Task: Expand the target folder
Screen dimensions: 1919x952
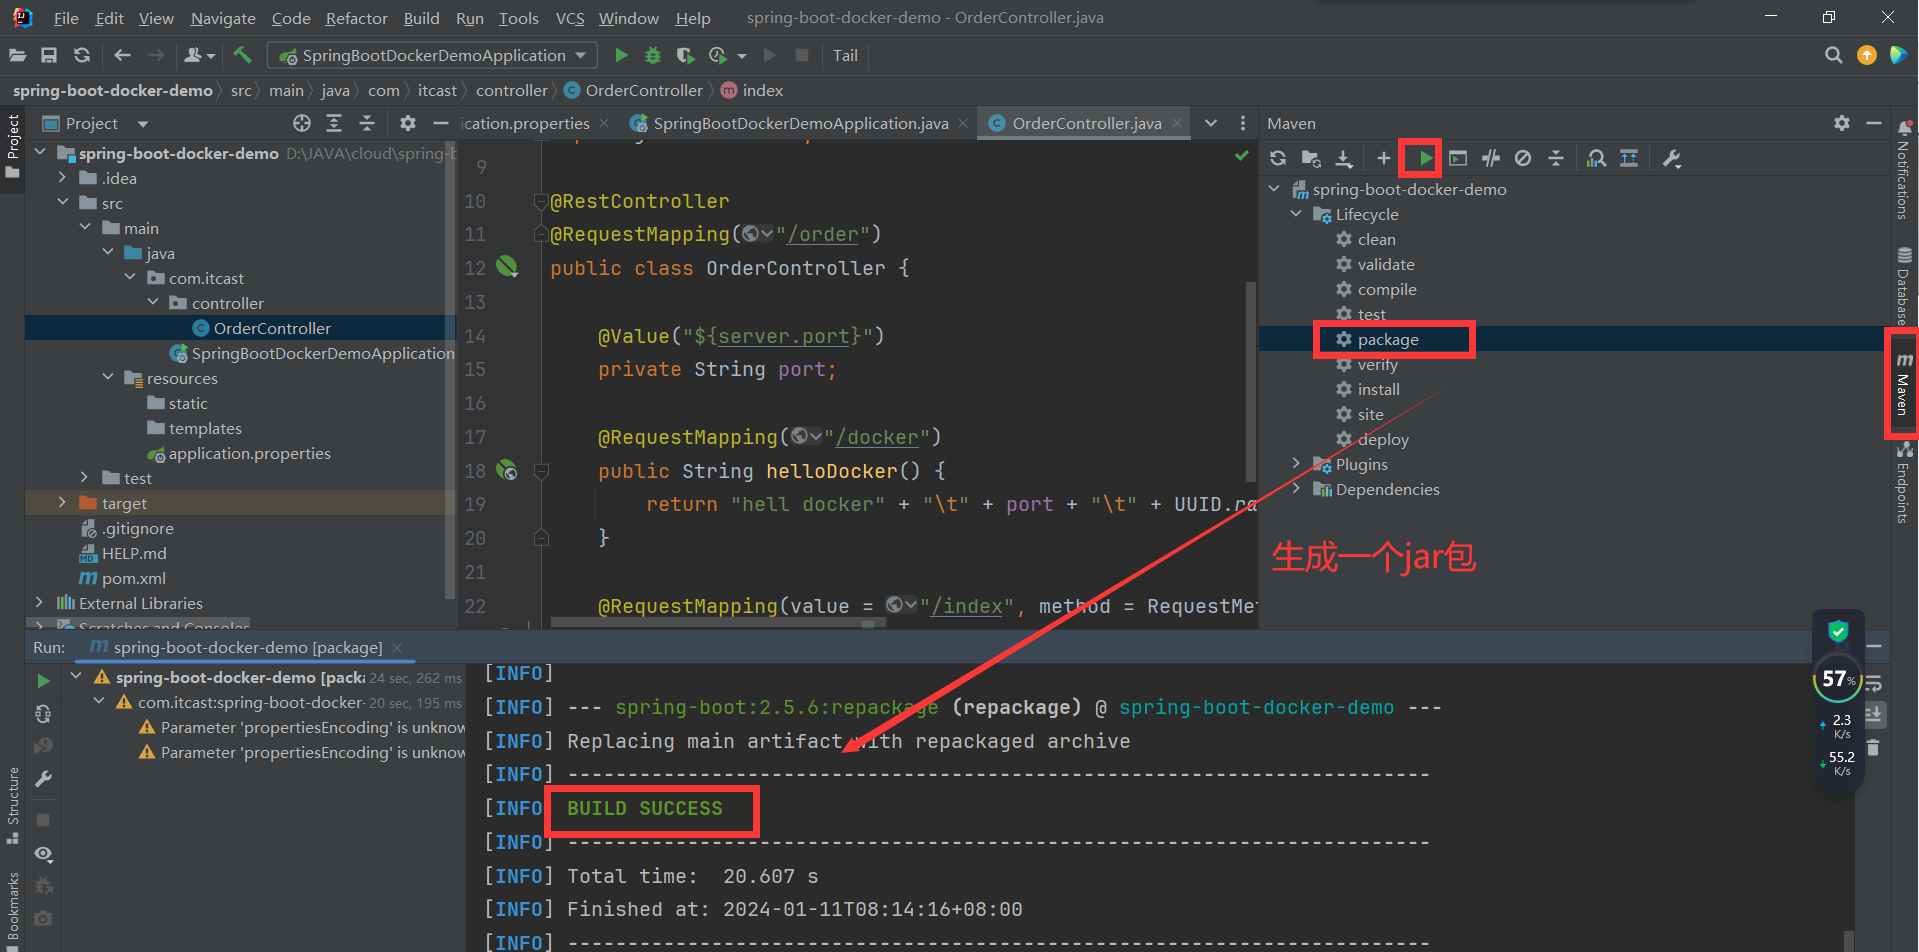Action: coord(62,503)
